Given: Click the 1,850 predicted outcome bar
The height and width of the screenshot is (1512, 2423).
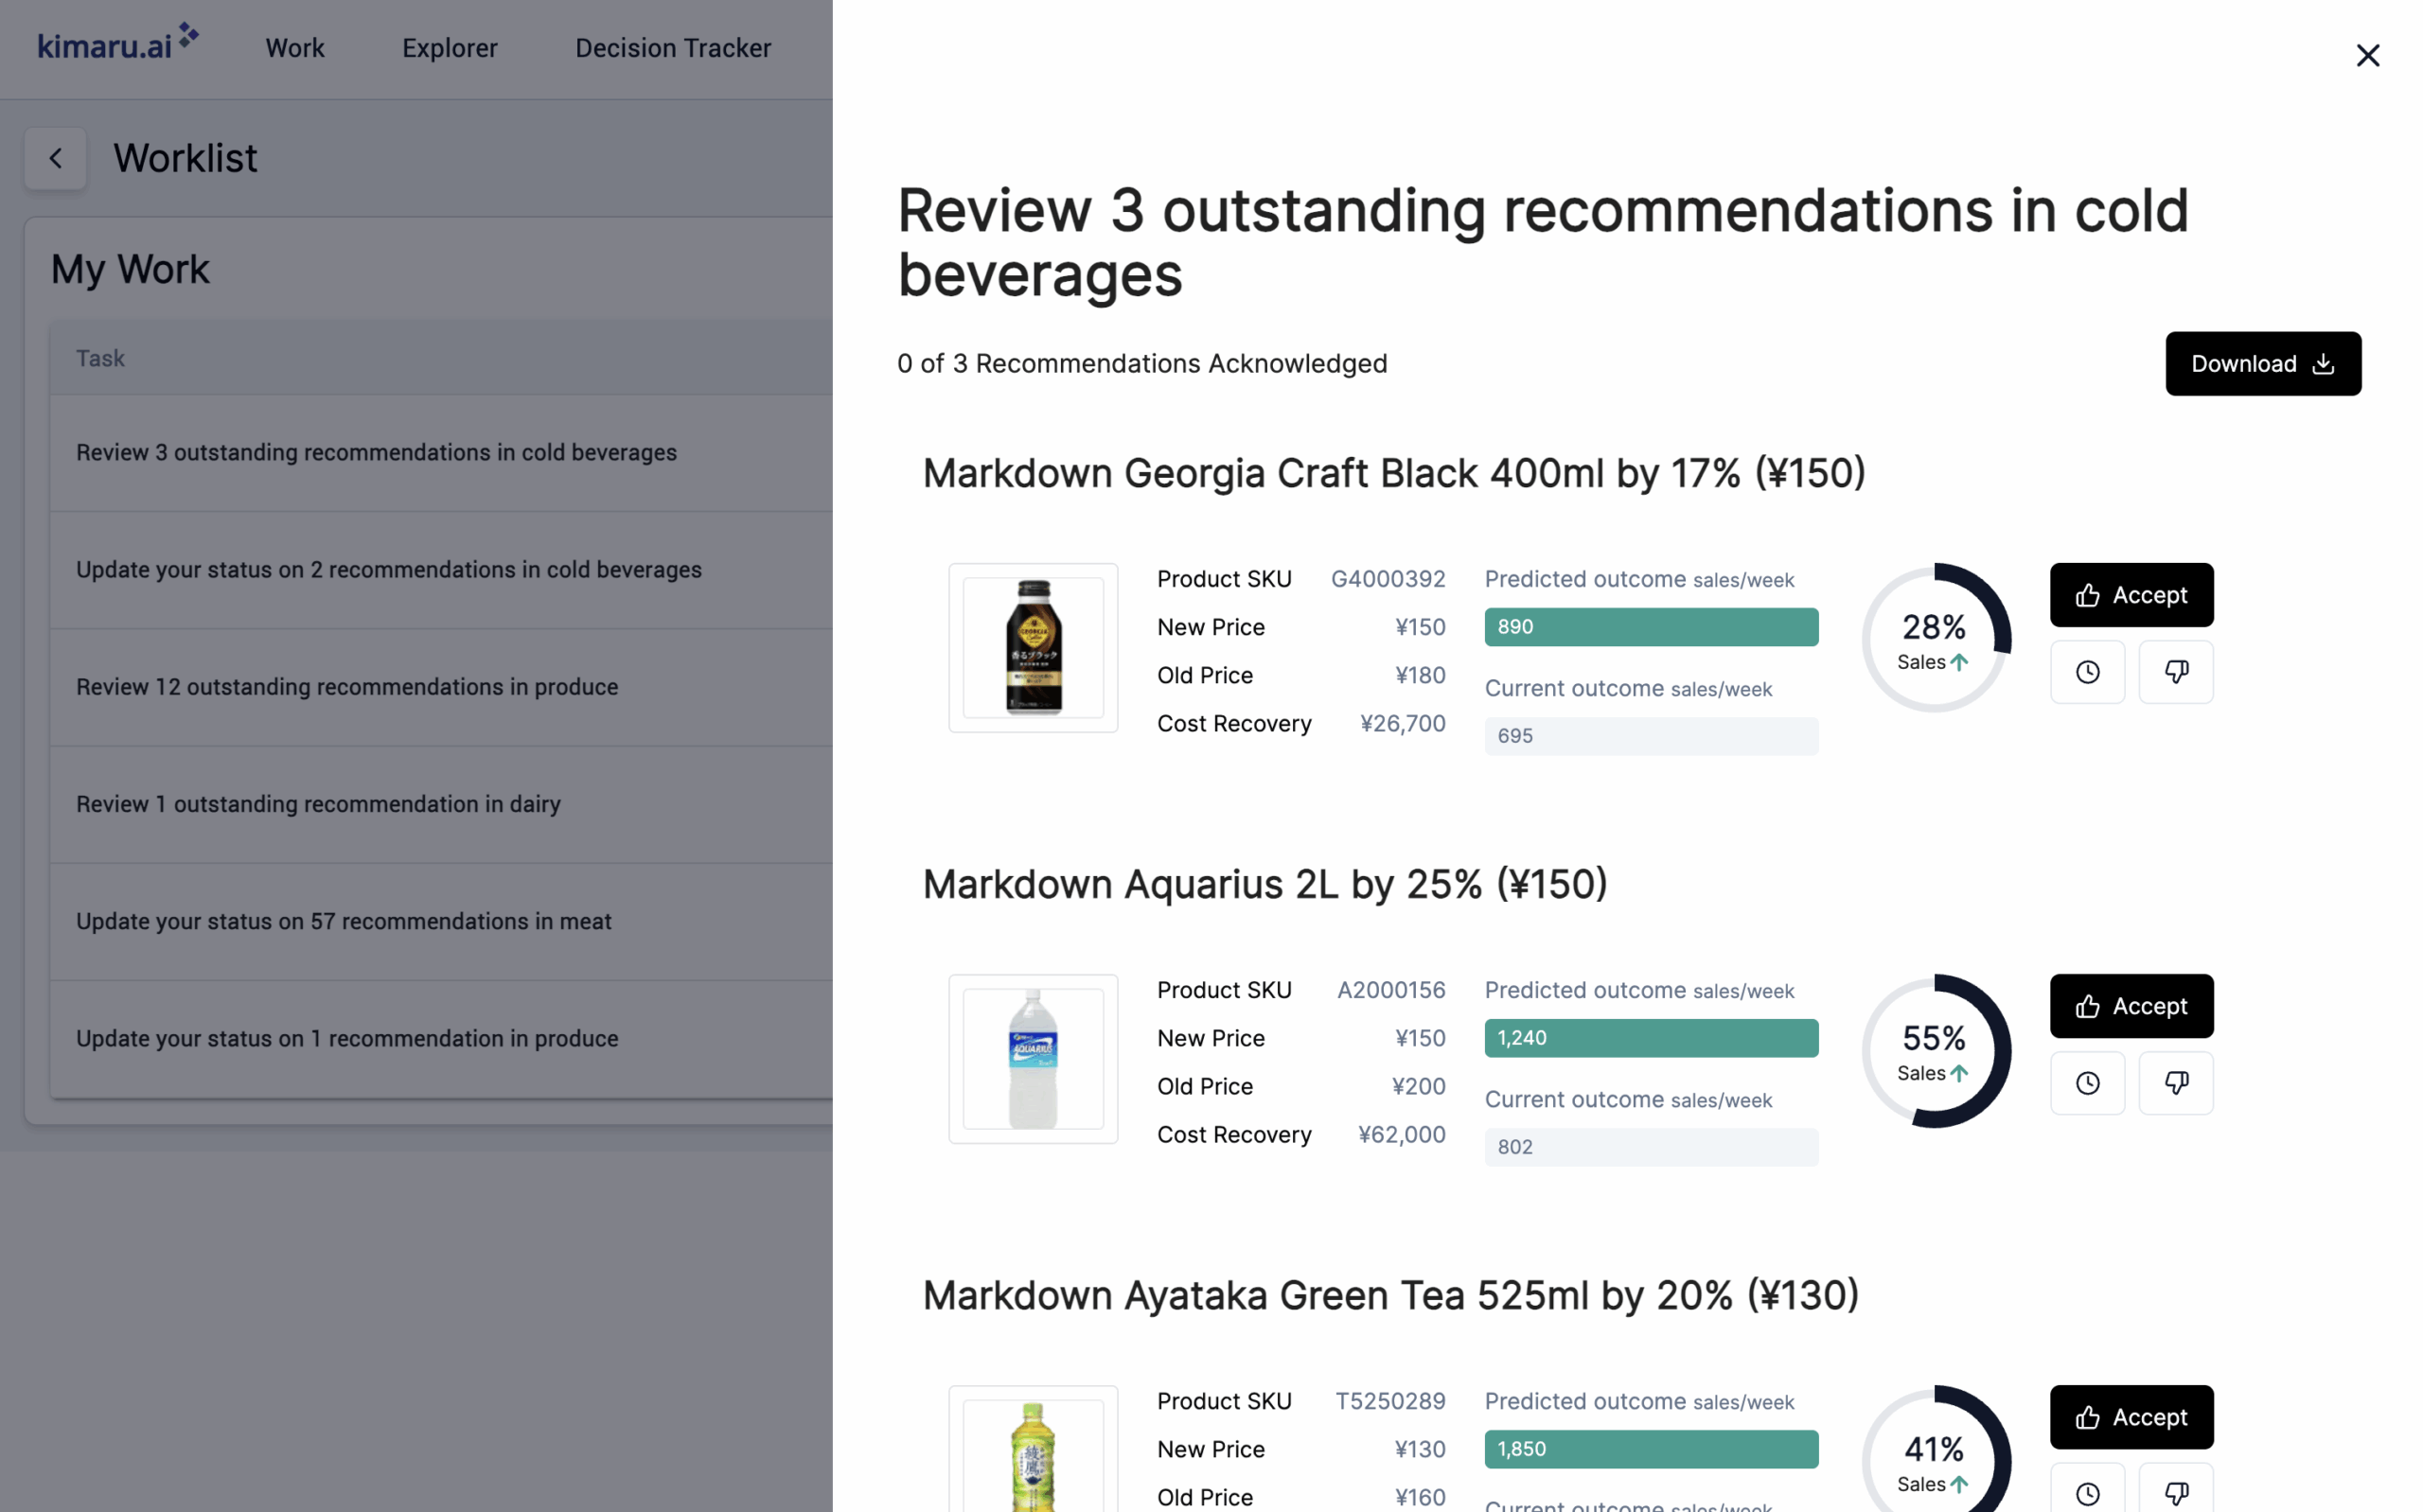Looking at the screenshot, I should 1650,1449.
